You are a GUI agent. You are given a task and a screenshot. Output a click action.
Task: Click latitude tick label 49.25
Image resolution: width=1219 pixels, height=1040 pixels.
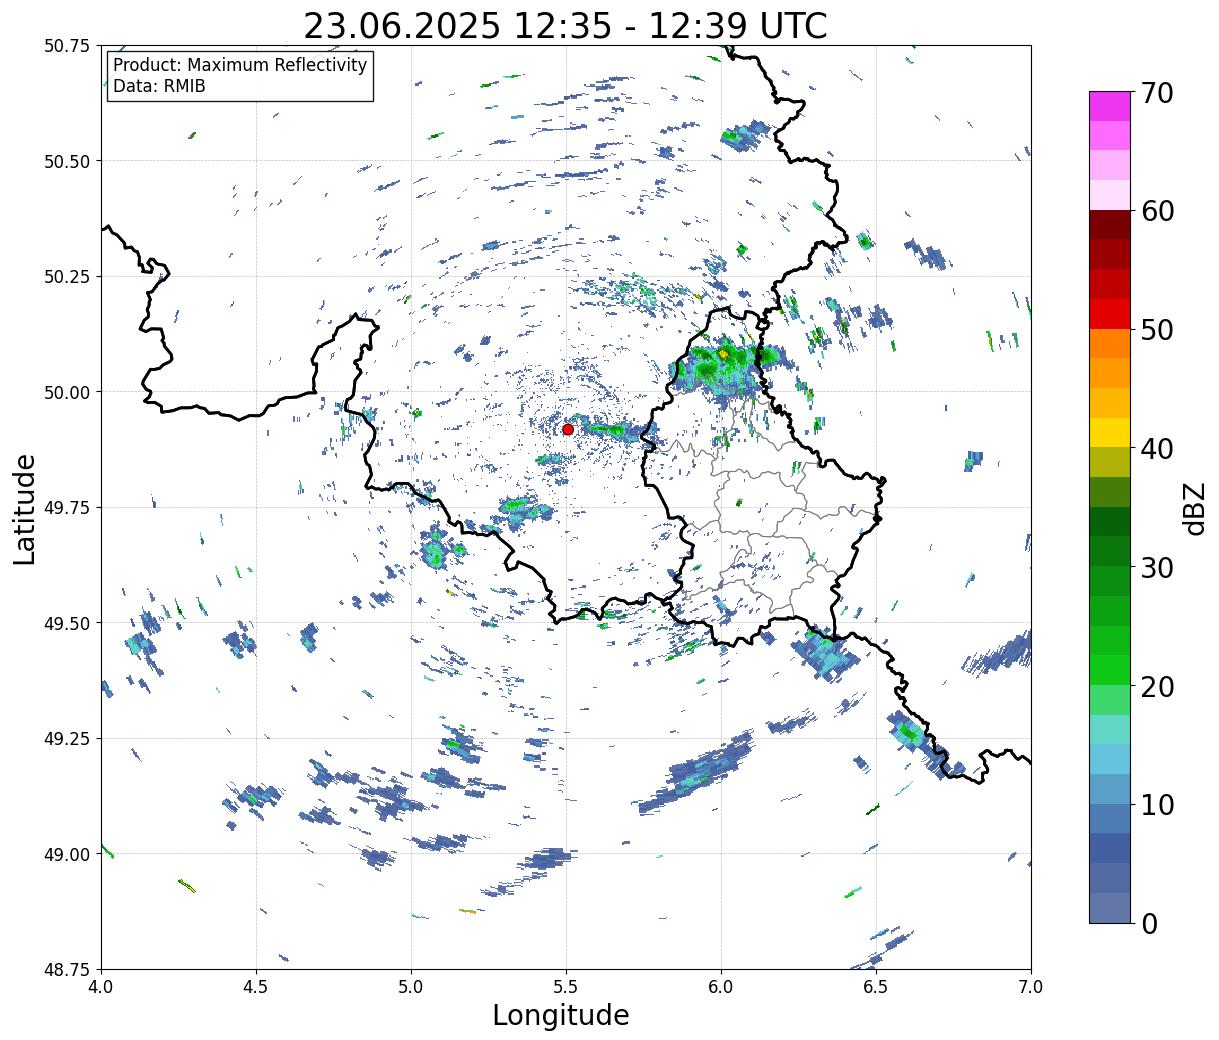click(67, 739)
